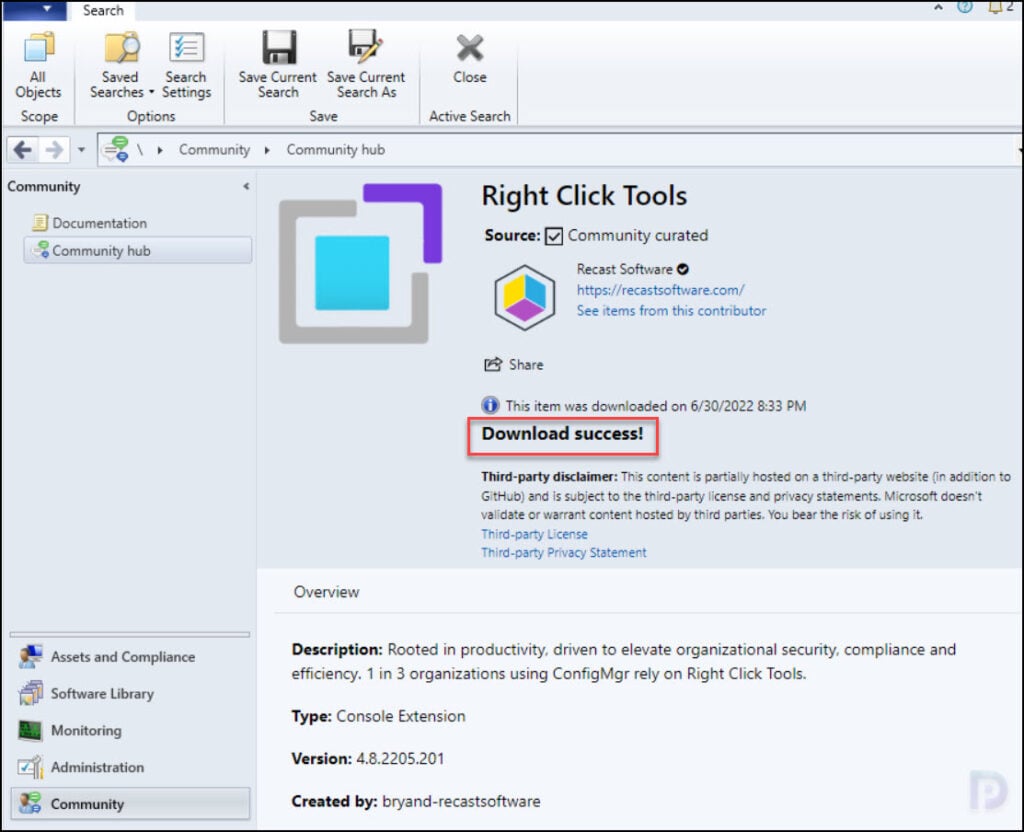The image size is (1024, 832).
Task: Open Saved Searches in the ribbon
Action: point(121,65)
